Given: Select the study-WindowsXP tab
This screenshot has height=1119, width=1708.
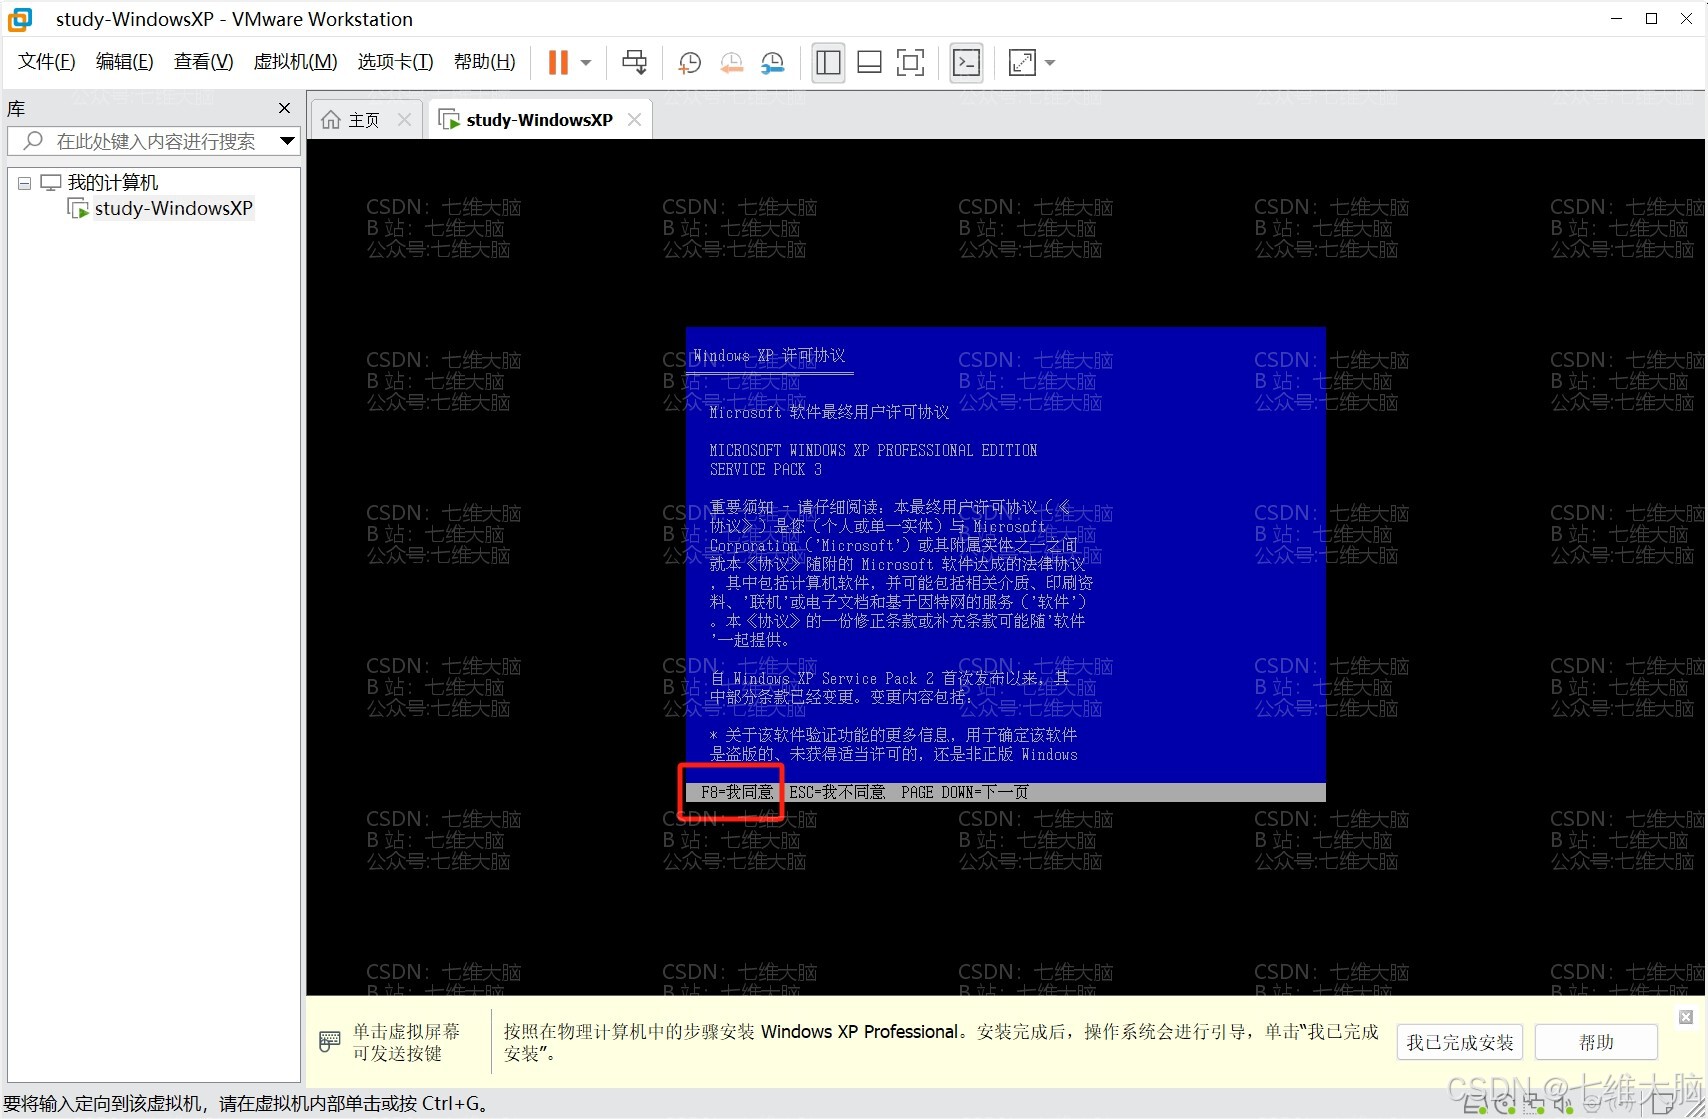Looking at the screenshot, I should [x=539, y=120].
